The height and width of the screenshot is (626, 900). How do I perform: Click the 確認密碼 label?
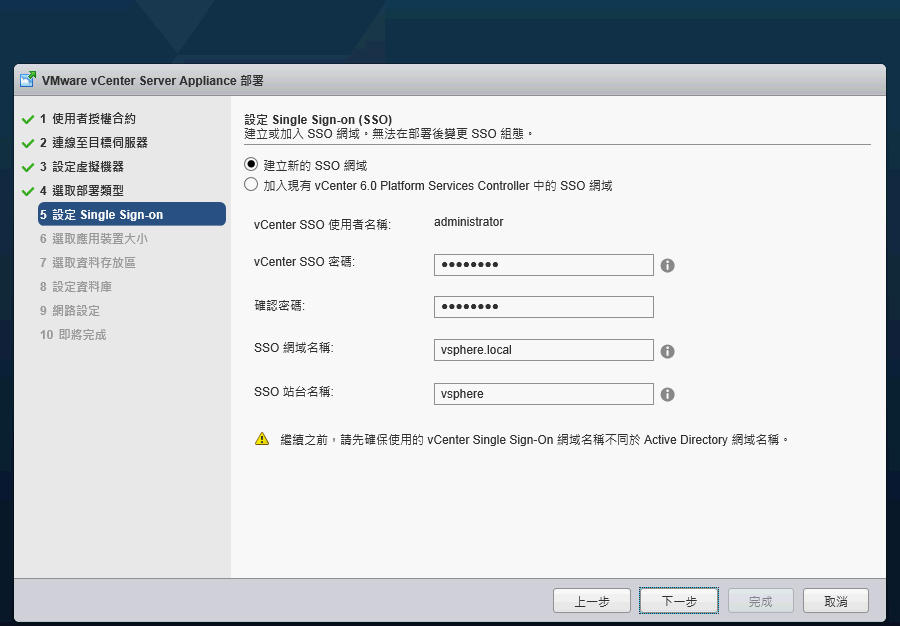pyautogui.click(x=280, y=306)
